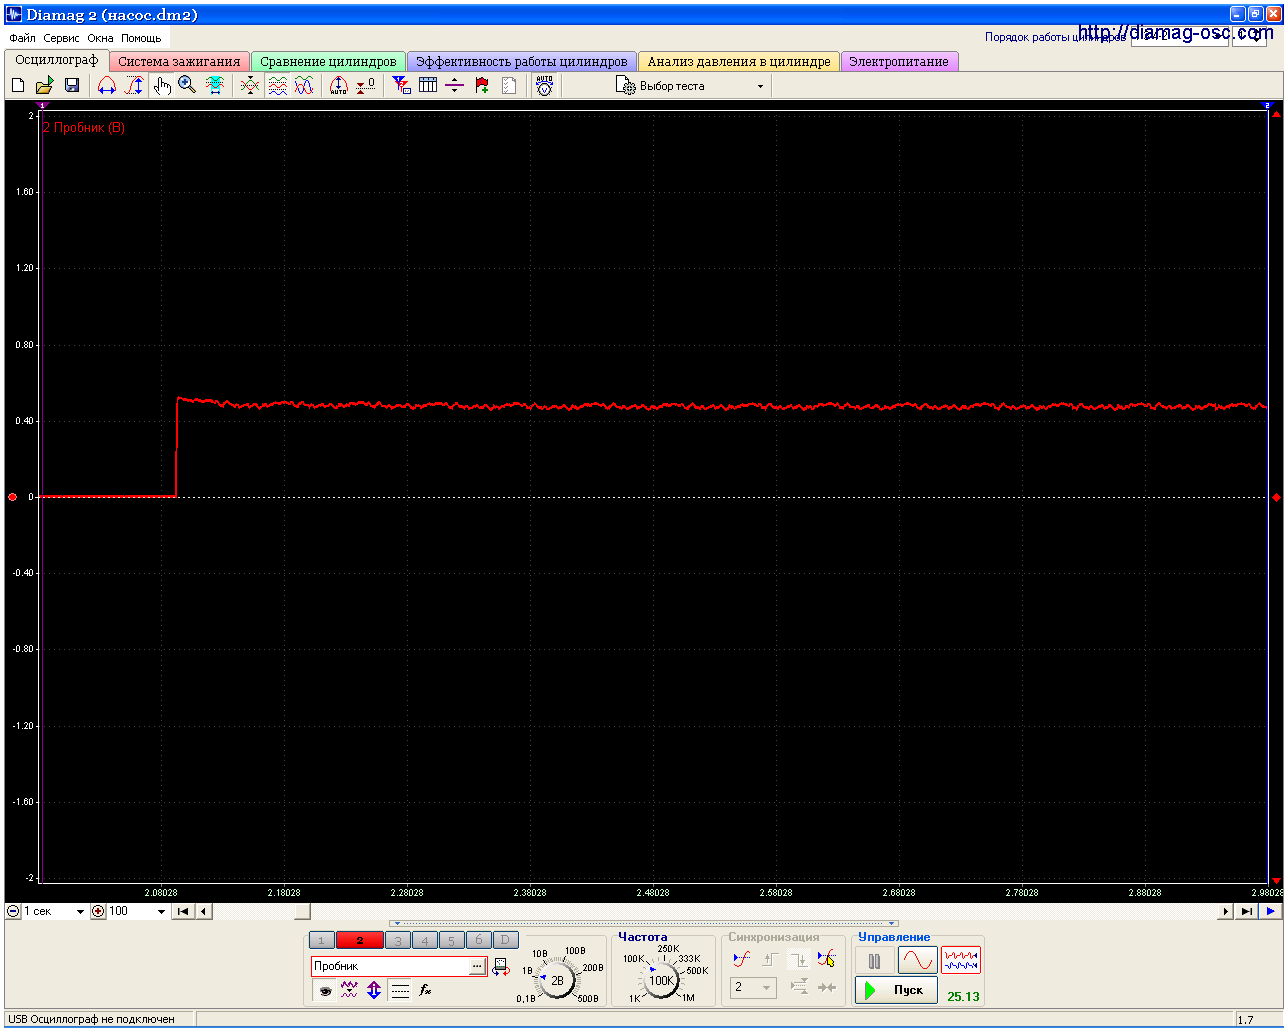
Task: Choose the magnifier zoom tool
Action: point(187,86)
